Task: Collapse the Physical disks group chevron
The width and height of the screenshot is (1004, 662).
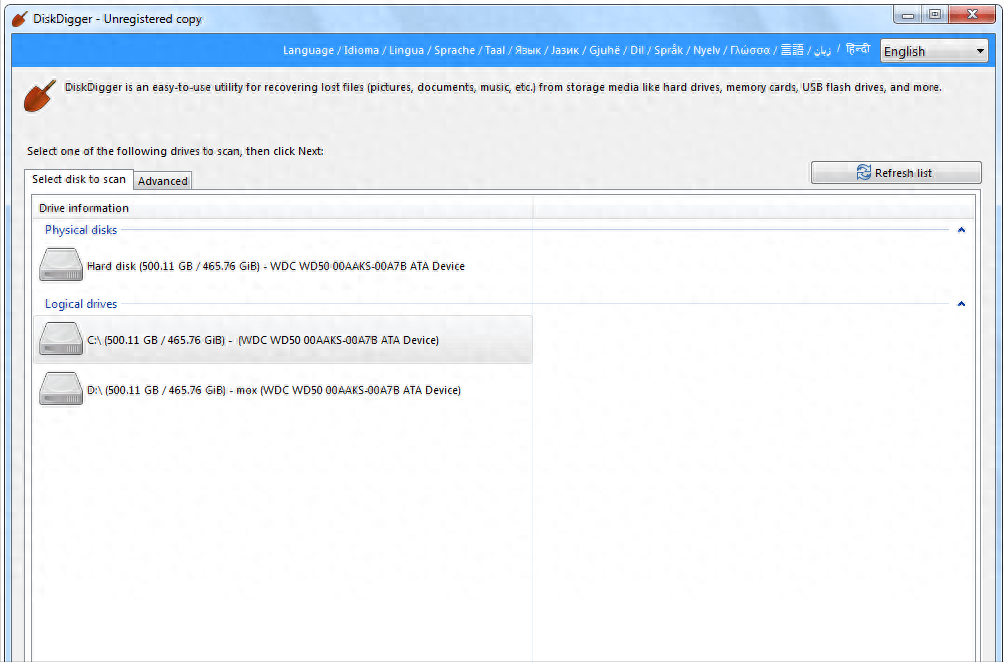Action: (x=961, y=230)
